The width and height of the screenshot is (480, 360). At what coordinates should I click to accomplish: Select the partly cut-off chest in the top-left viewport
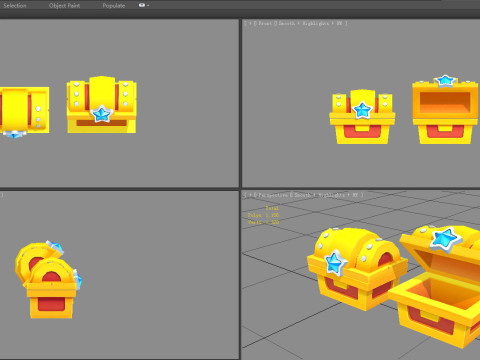[25, 112]
